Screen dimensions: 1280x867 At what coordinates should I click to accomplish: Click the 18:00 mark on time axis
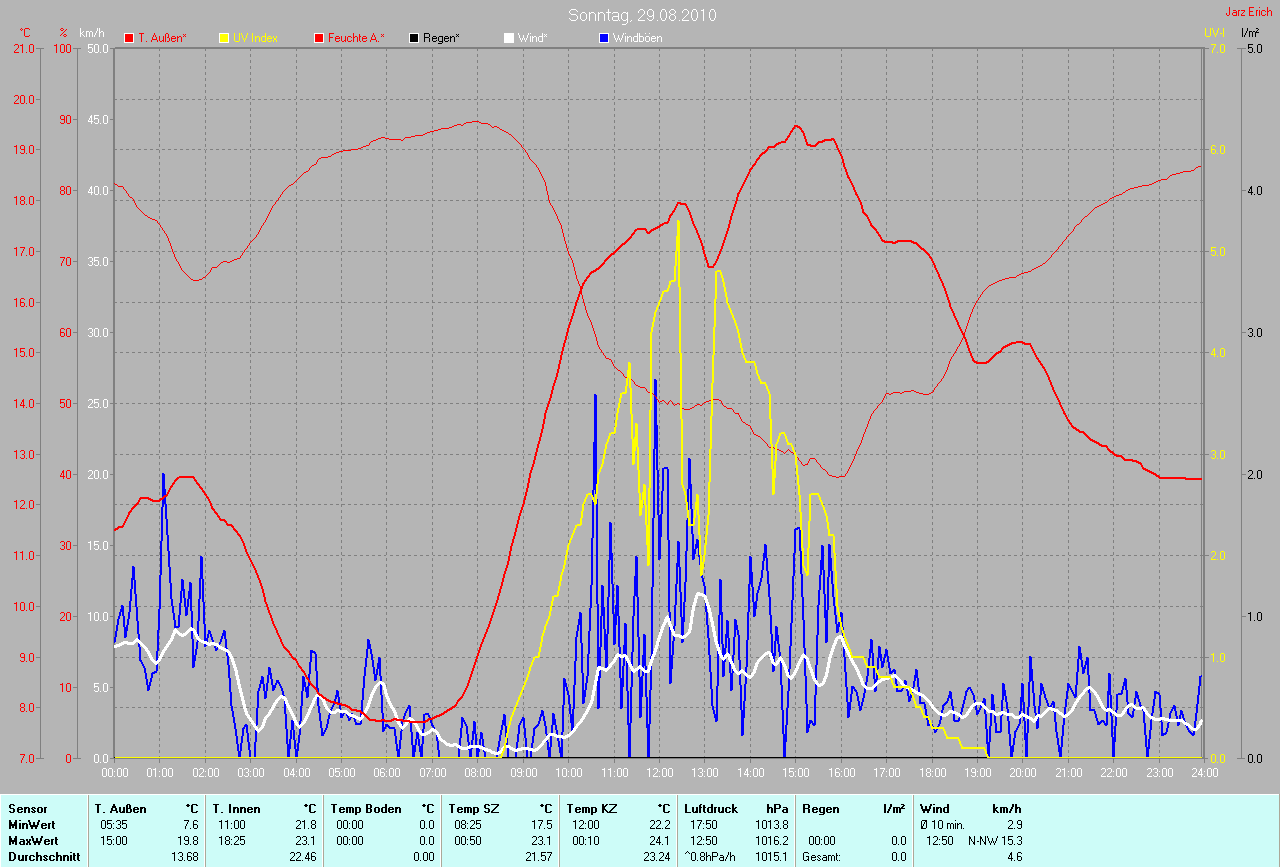[x=931, y=773]
